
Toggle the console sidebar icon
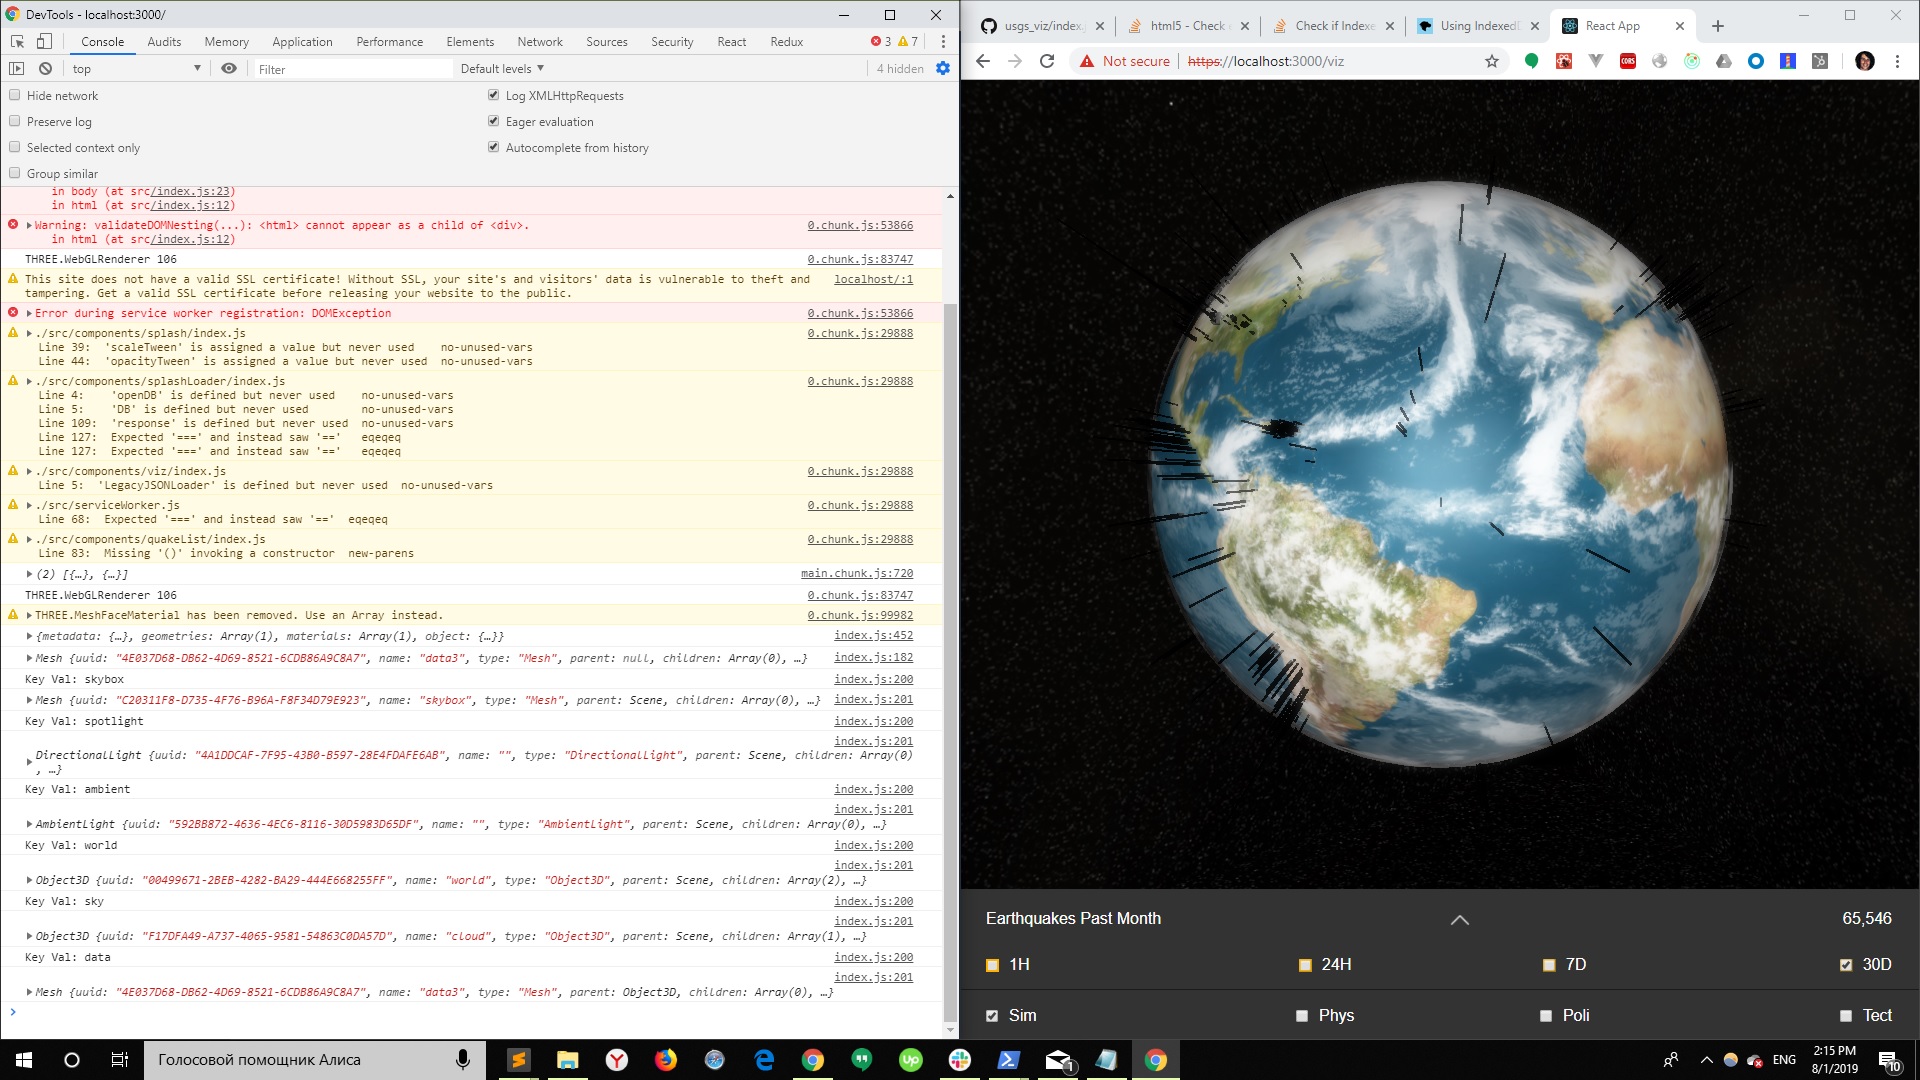point(17,68)
